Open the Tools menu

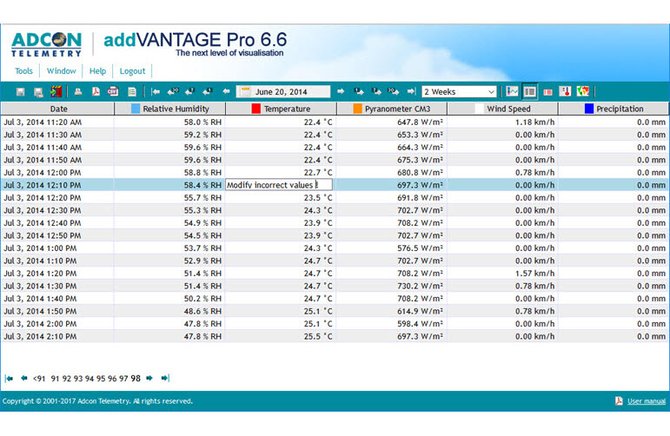(24, 71)
